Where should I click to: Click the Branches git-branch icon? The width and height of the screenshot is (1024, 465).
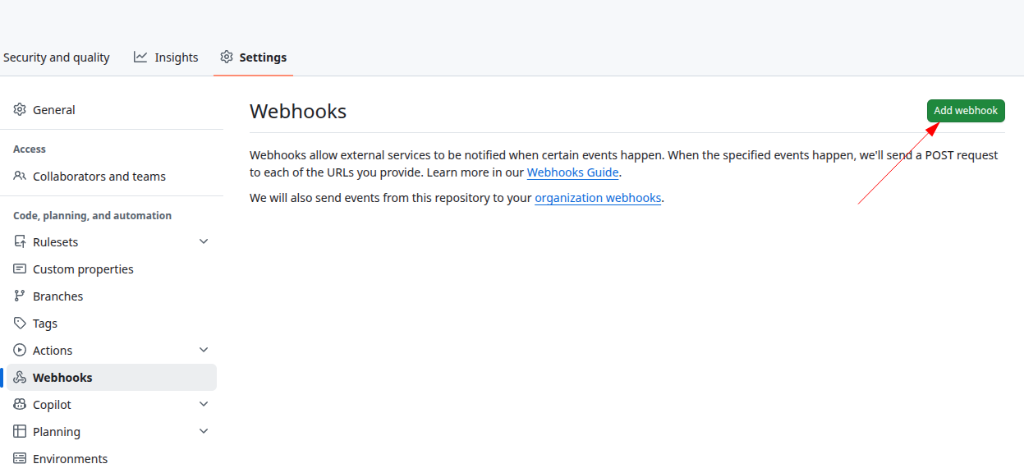(20, 296)
